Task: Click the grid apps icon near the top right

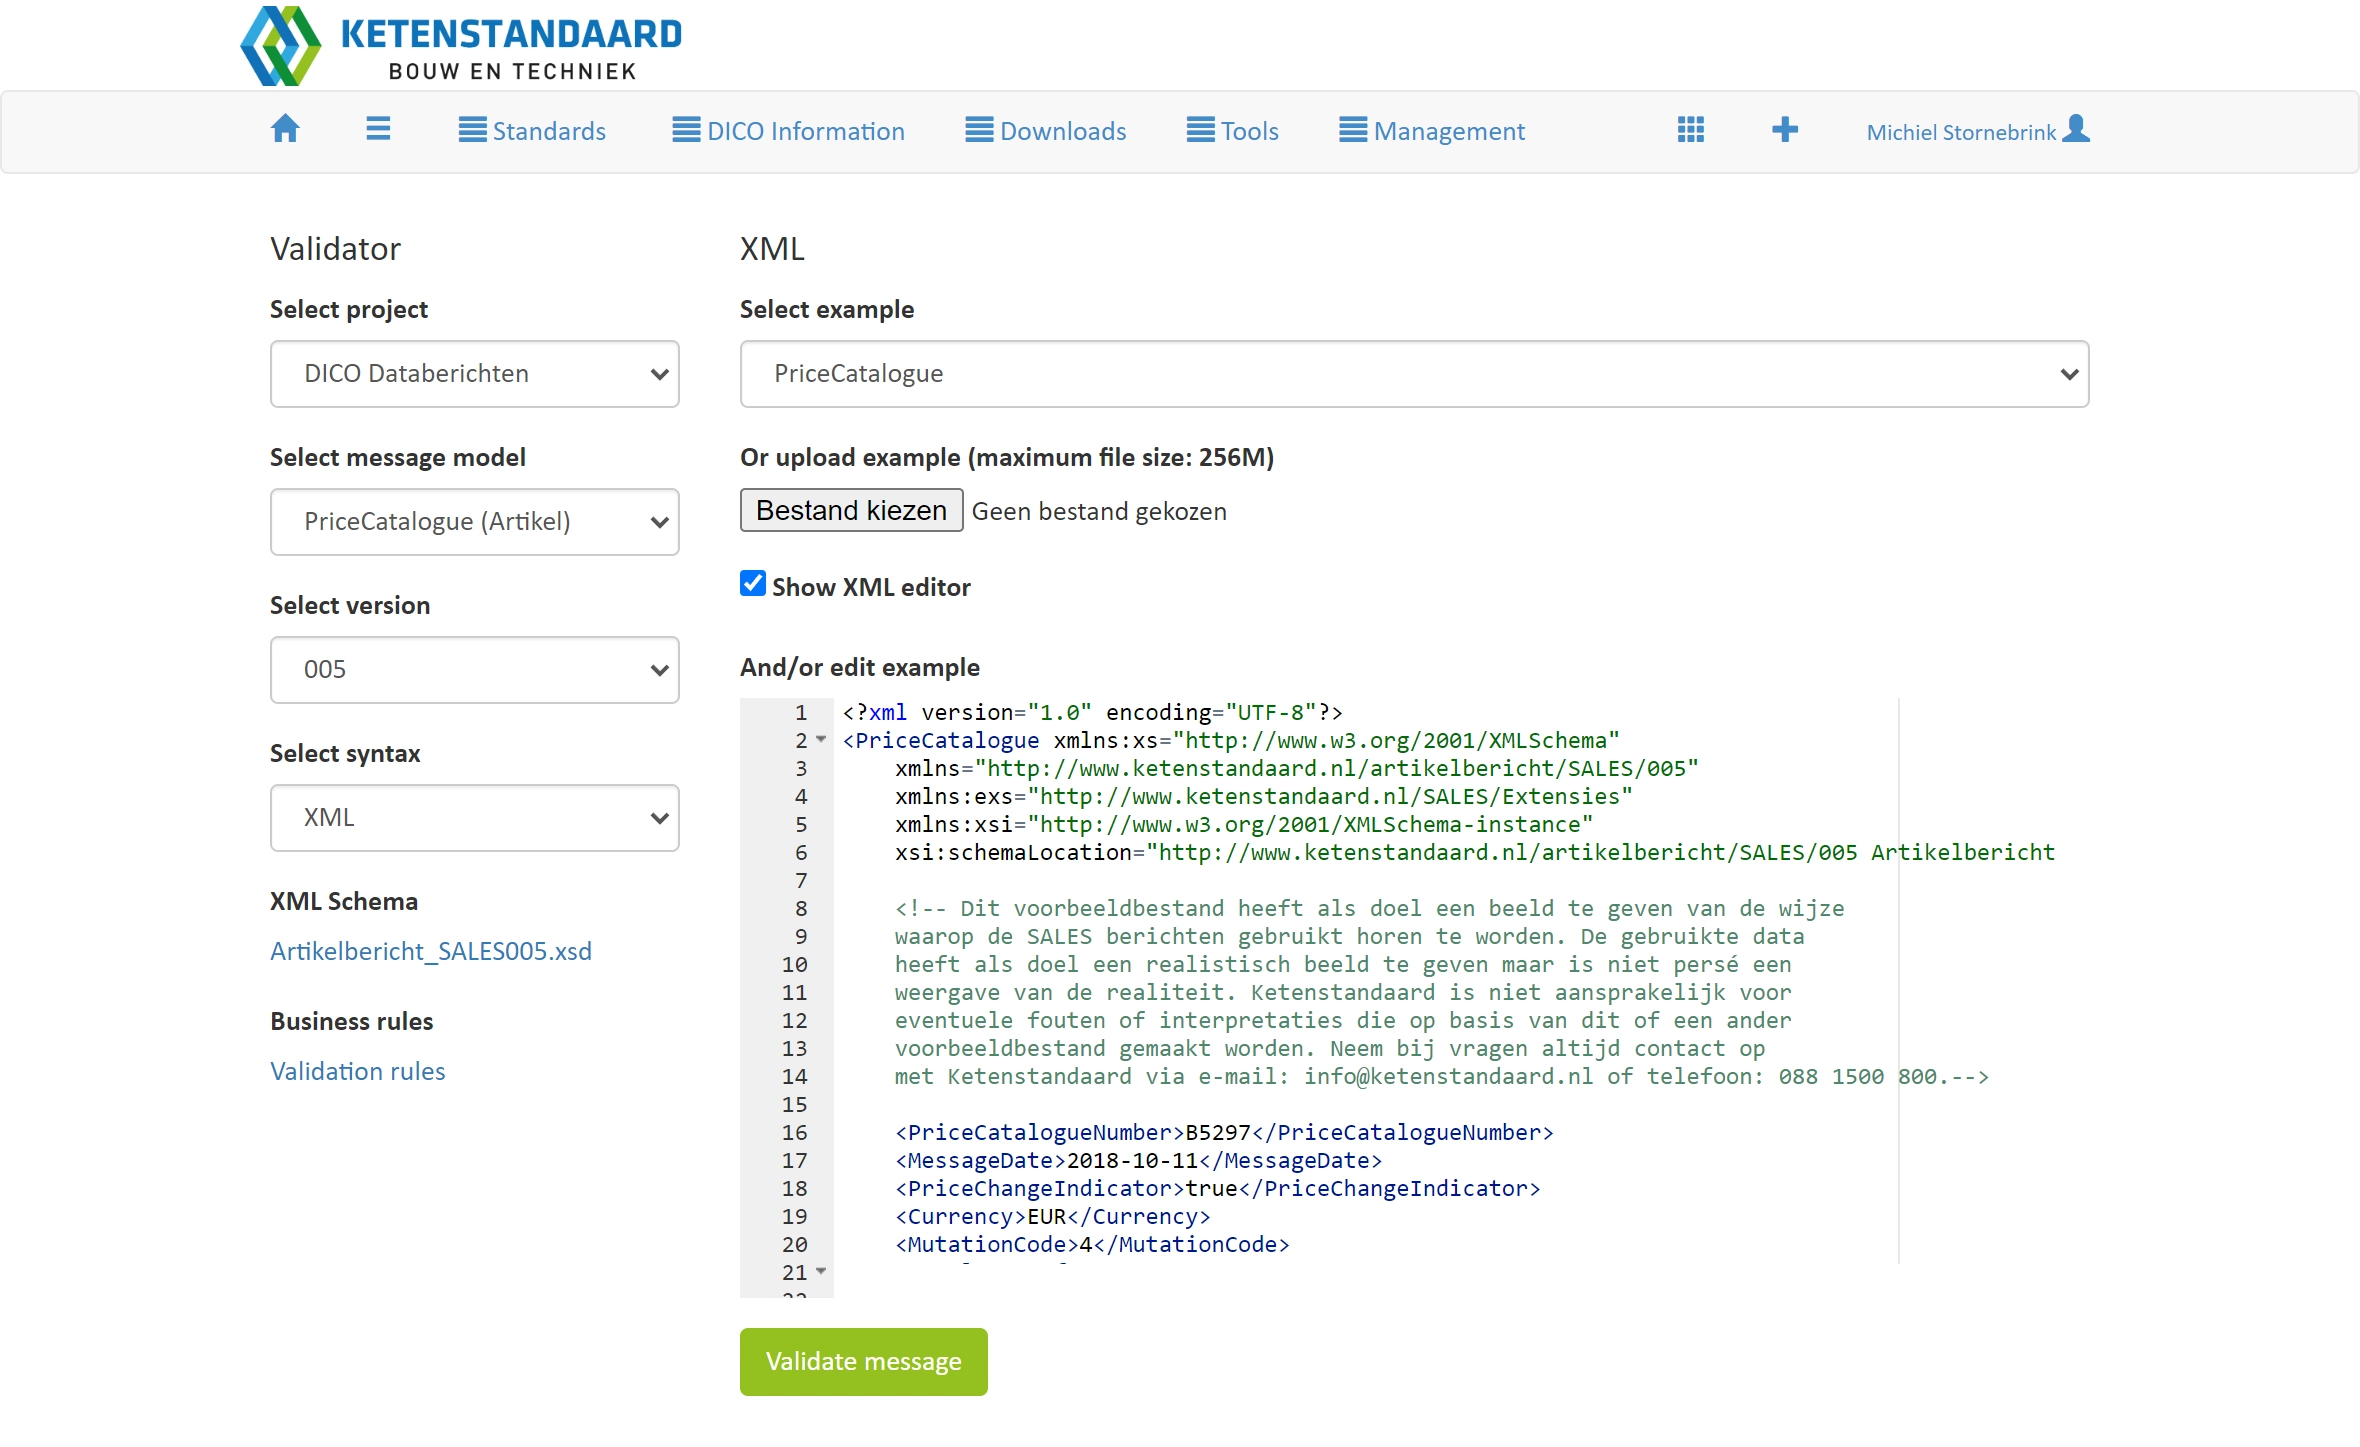Action: coord(1690,129)
